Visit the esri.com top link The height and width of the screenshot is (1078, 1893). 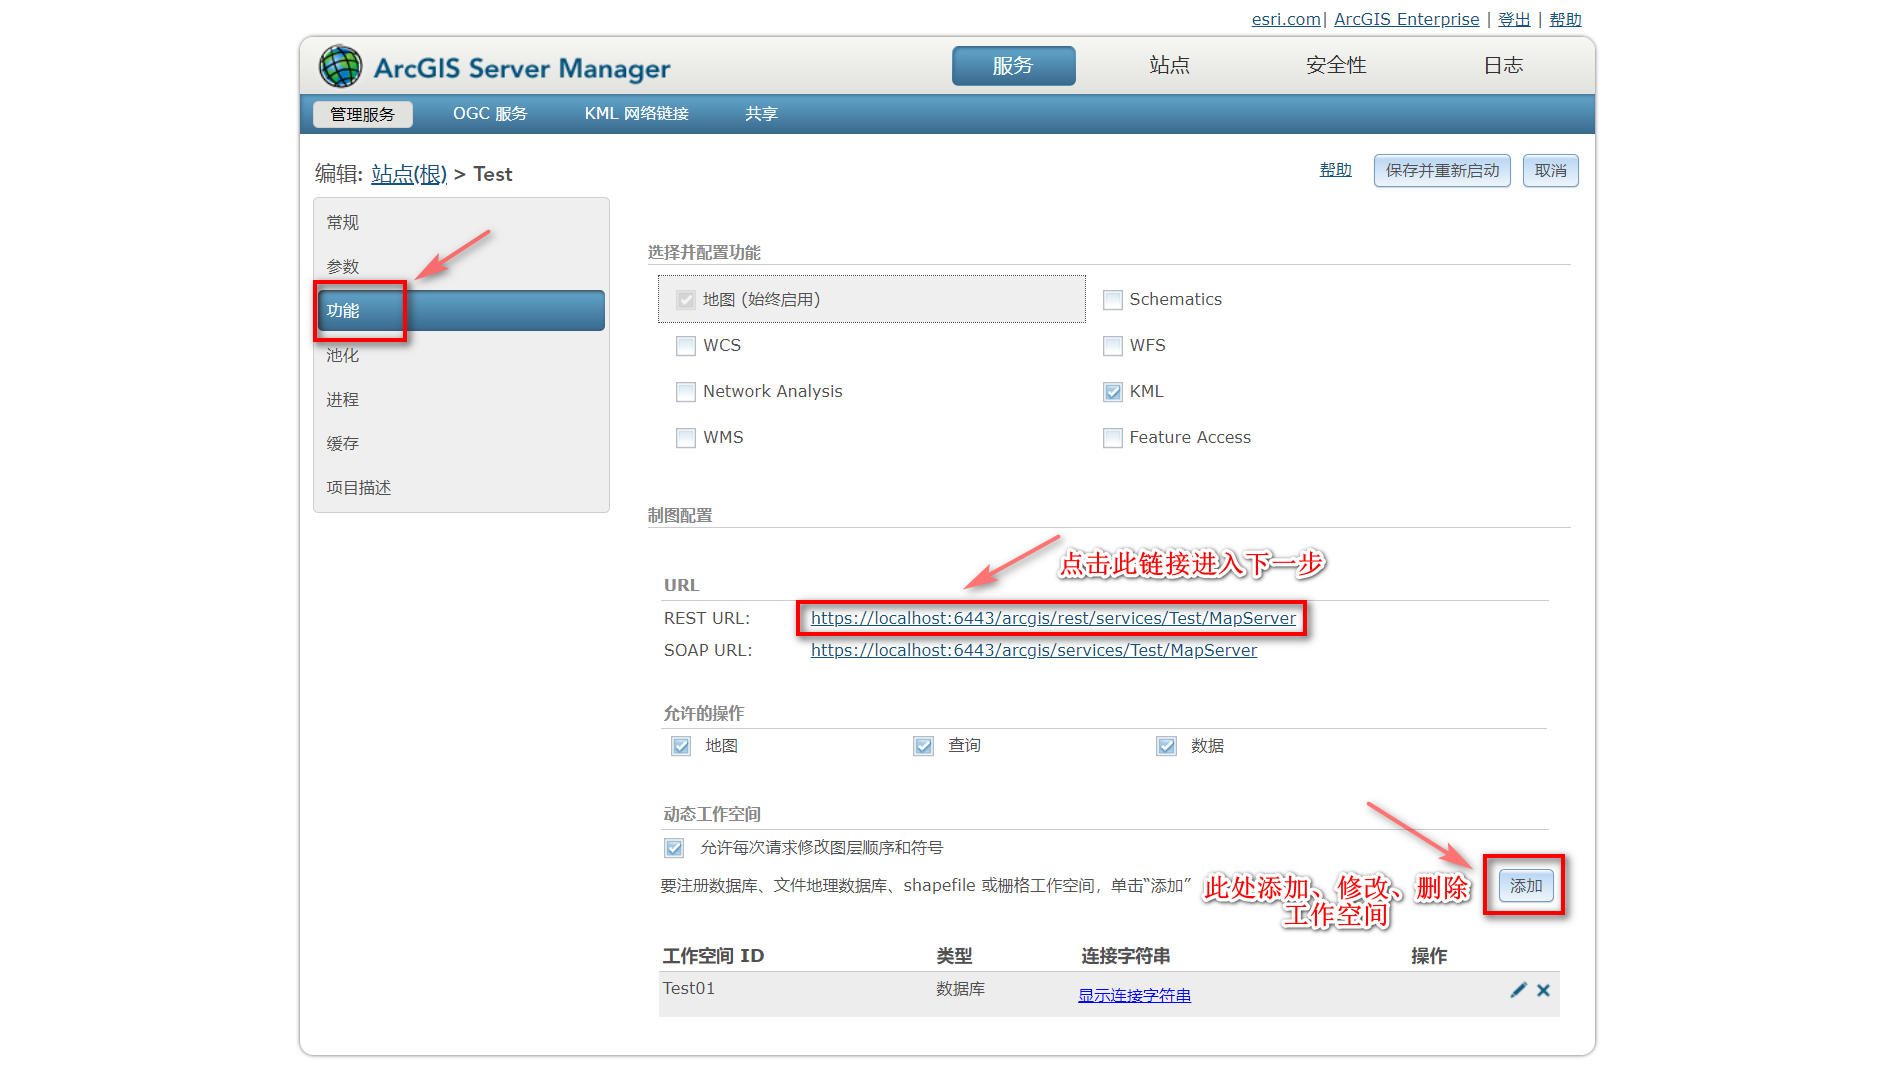click(1286, 19)
